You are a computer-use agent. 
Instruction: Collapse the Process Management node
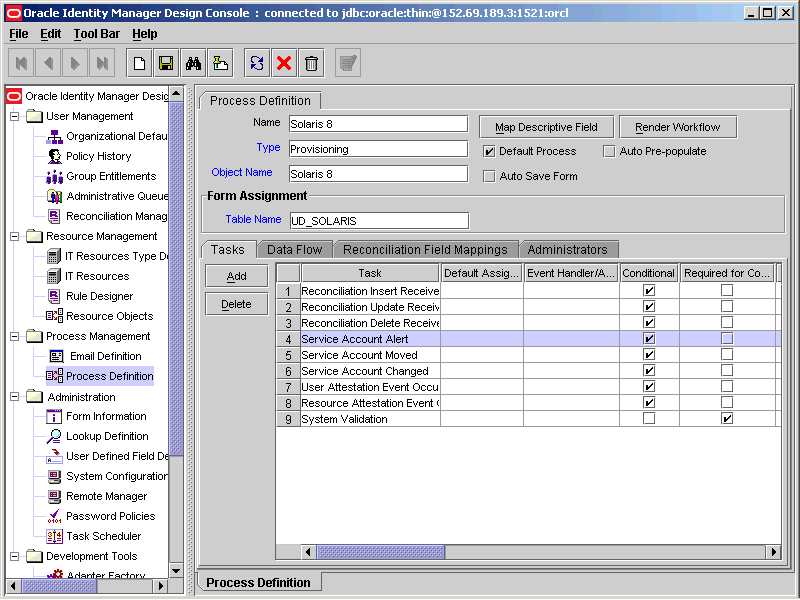(x=14, y=336)
